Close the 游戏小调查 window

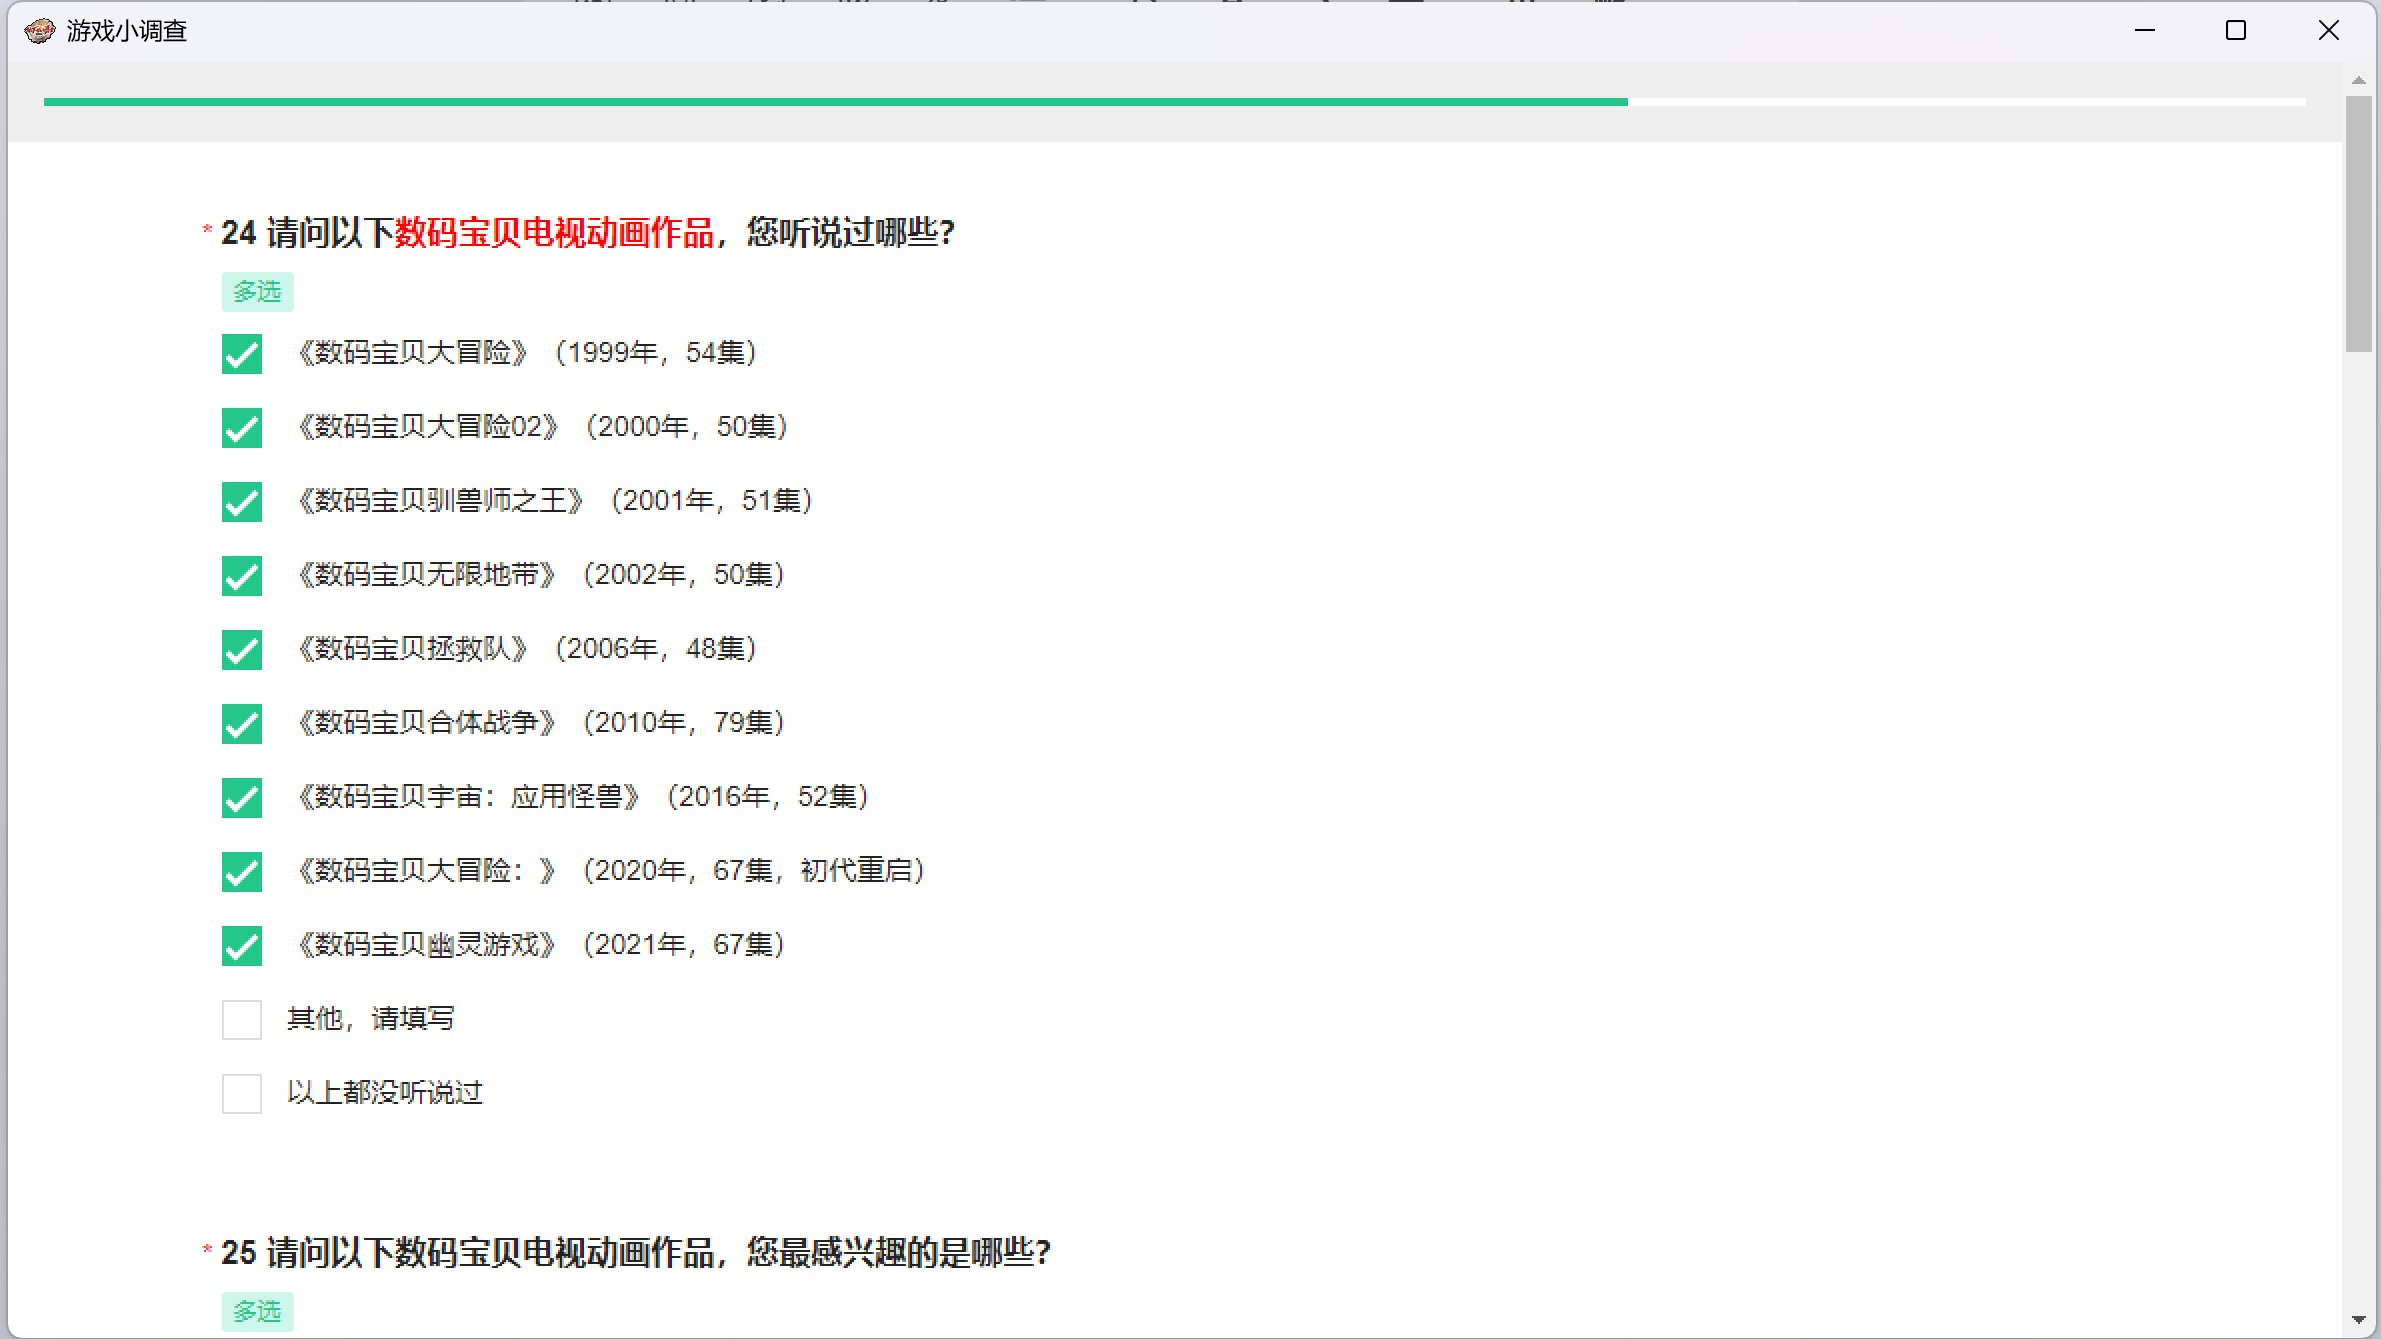[x=2328, y=31]
